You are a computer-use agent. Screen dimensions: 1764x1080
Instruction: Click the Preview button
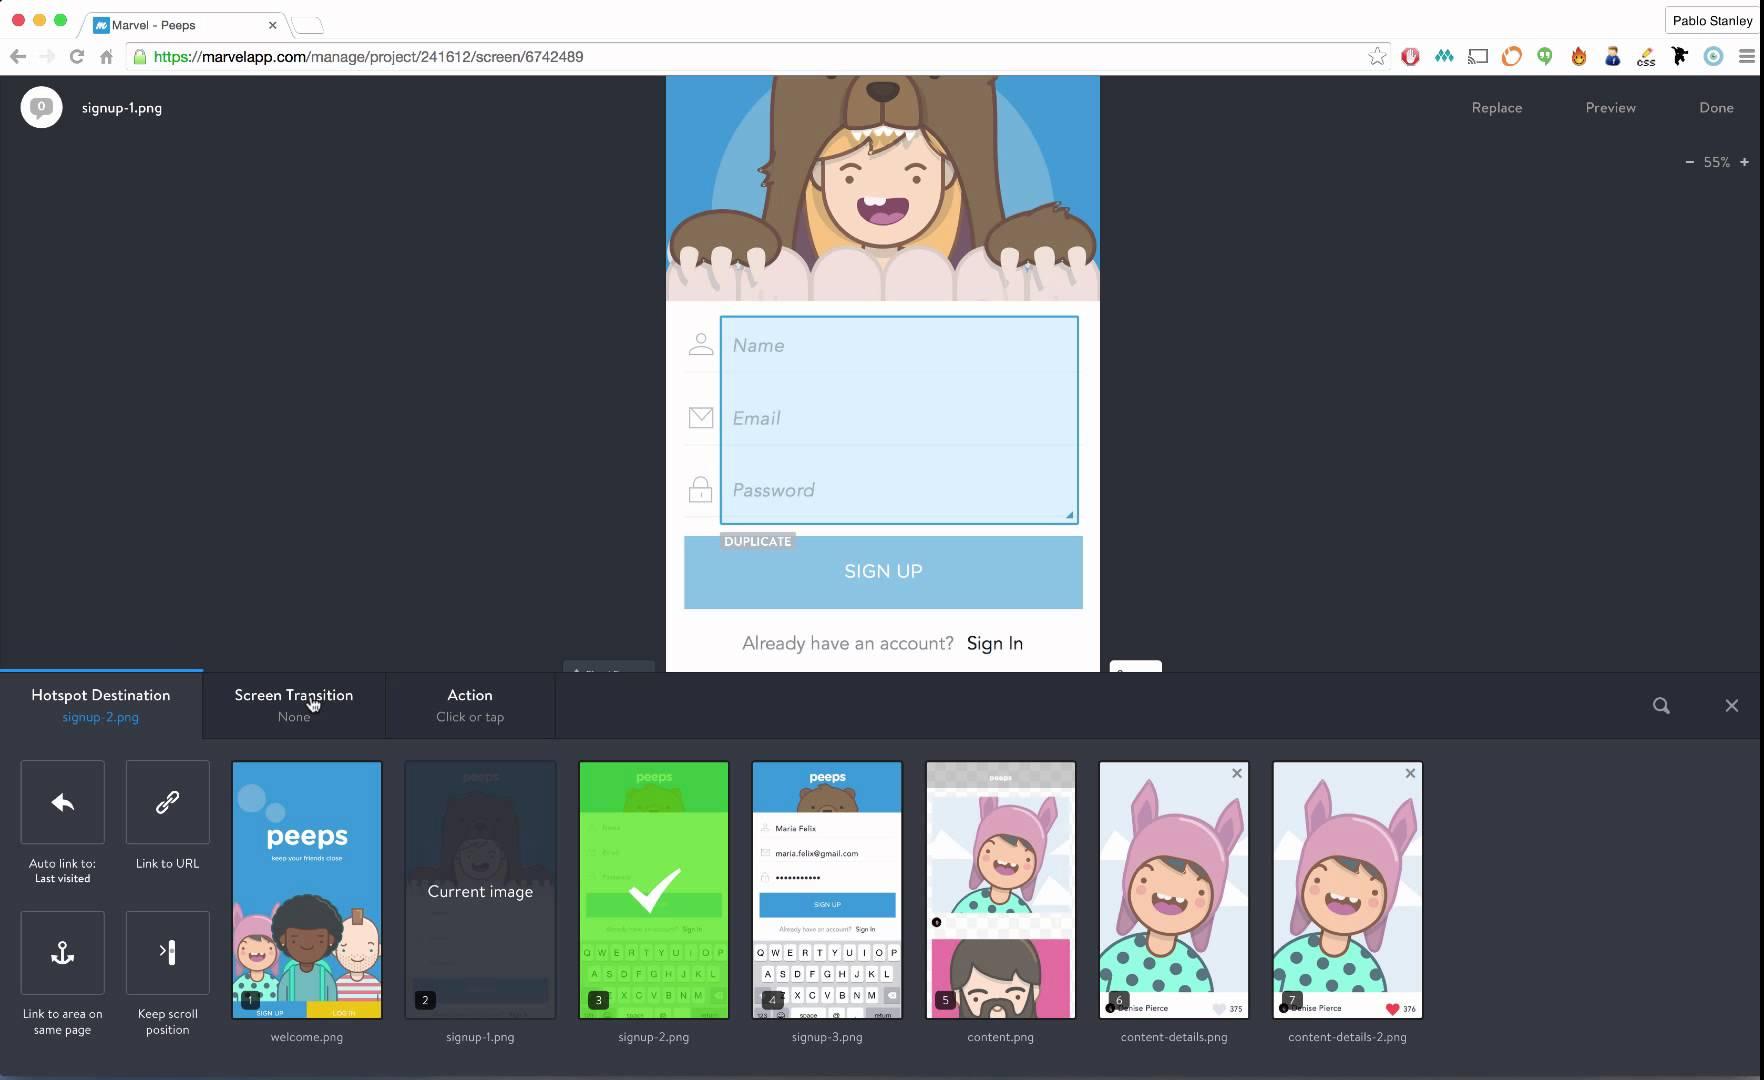coord(1610,107)
